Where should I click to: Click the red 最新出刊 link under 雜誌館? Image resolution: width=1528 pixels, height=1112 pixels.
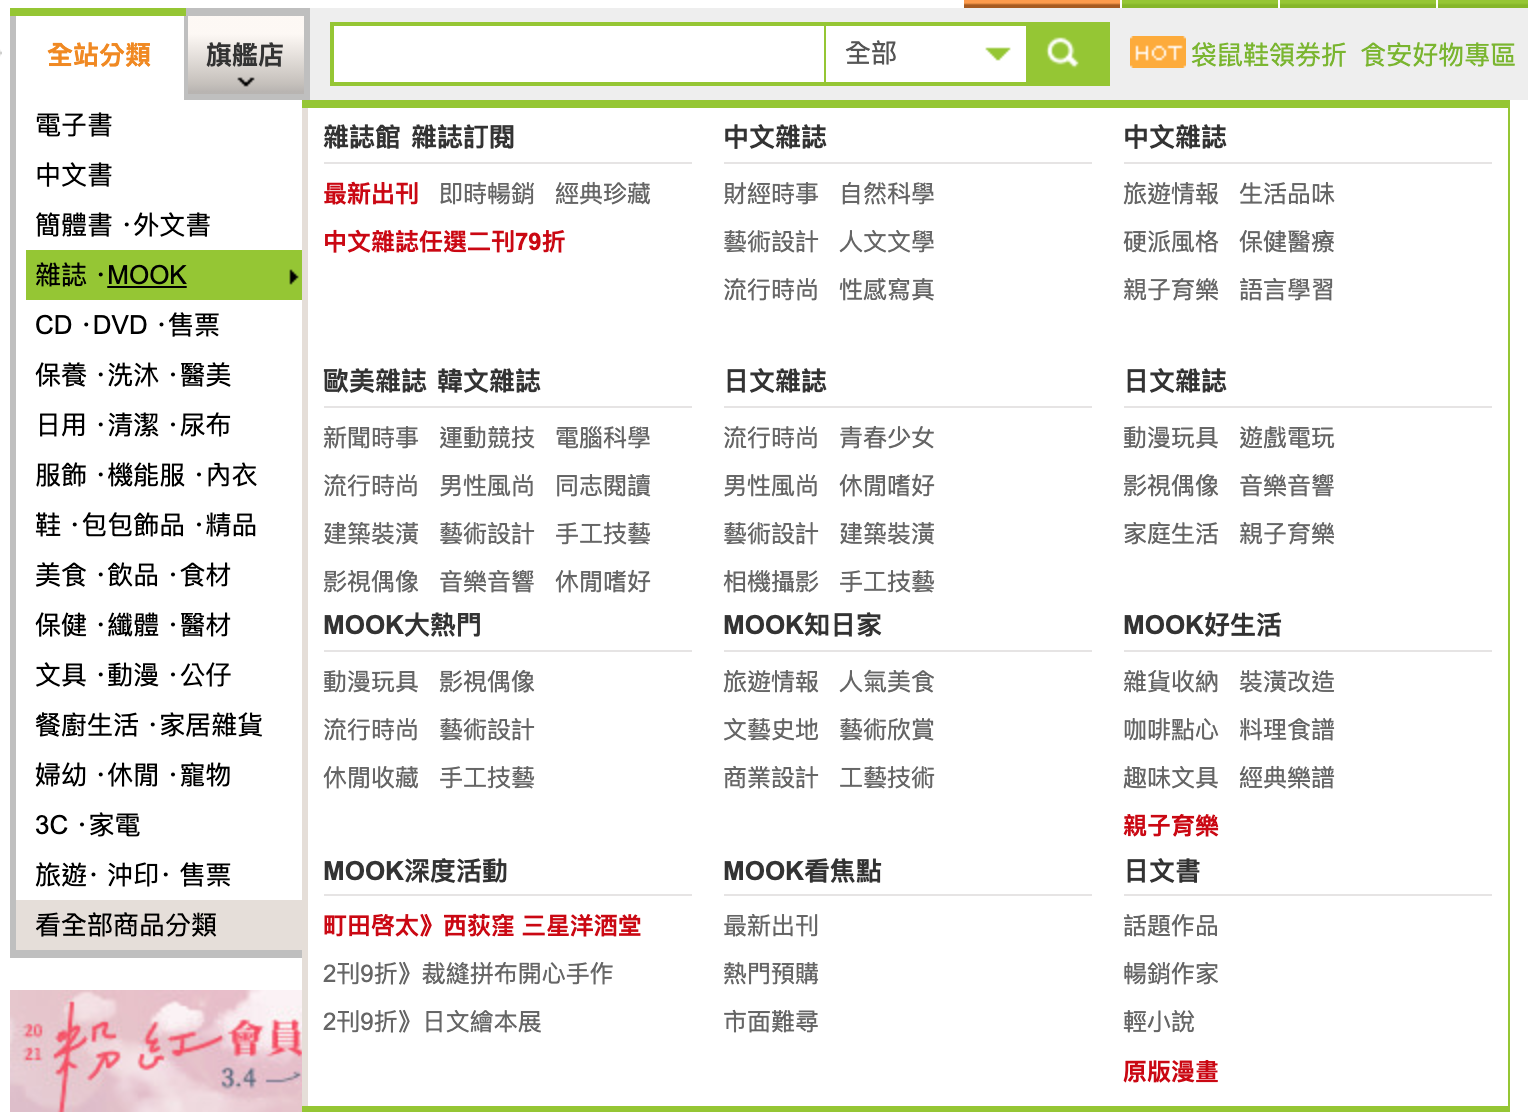pos(371,194)
